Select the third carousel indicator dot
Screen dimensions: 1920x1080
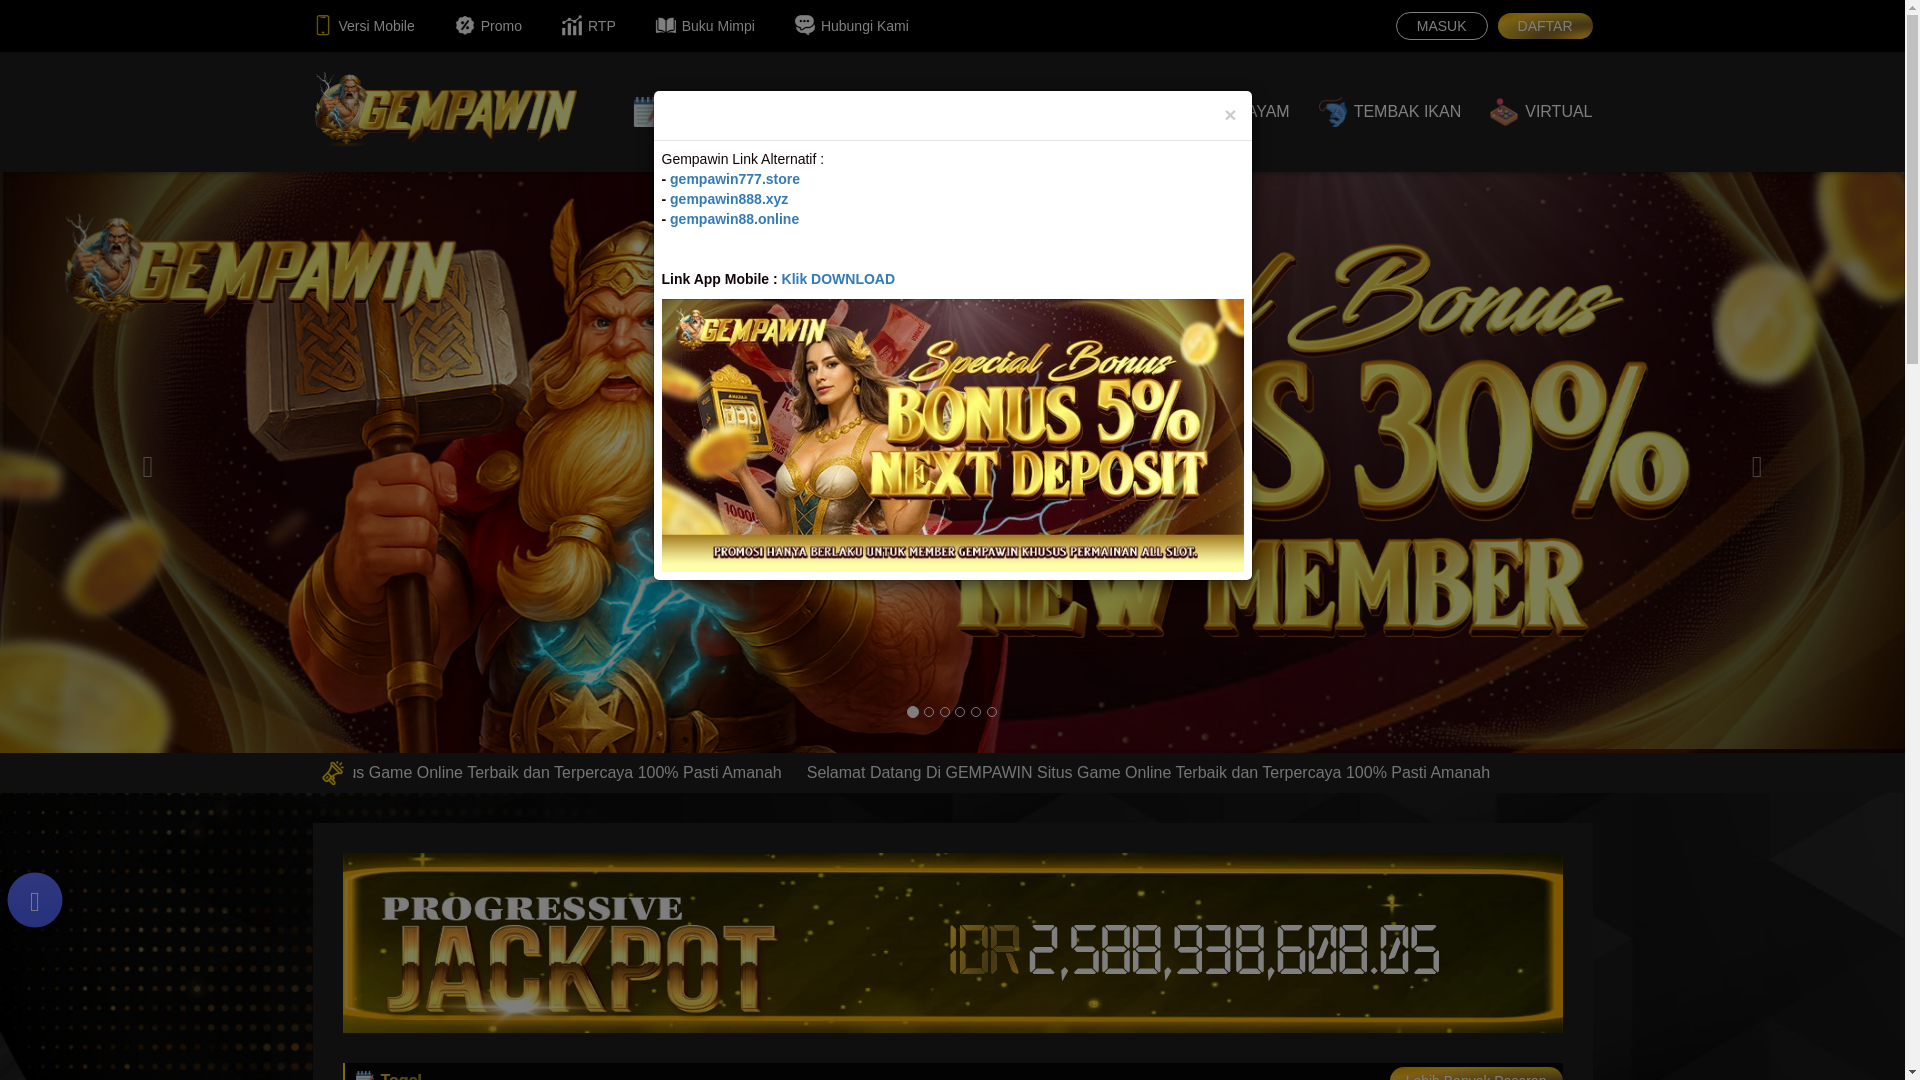tap(945, 712)
